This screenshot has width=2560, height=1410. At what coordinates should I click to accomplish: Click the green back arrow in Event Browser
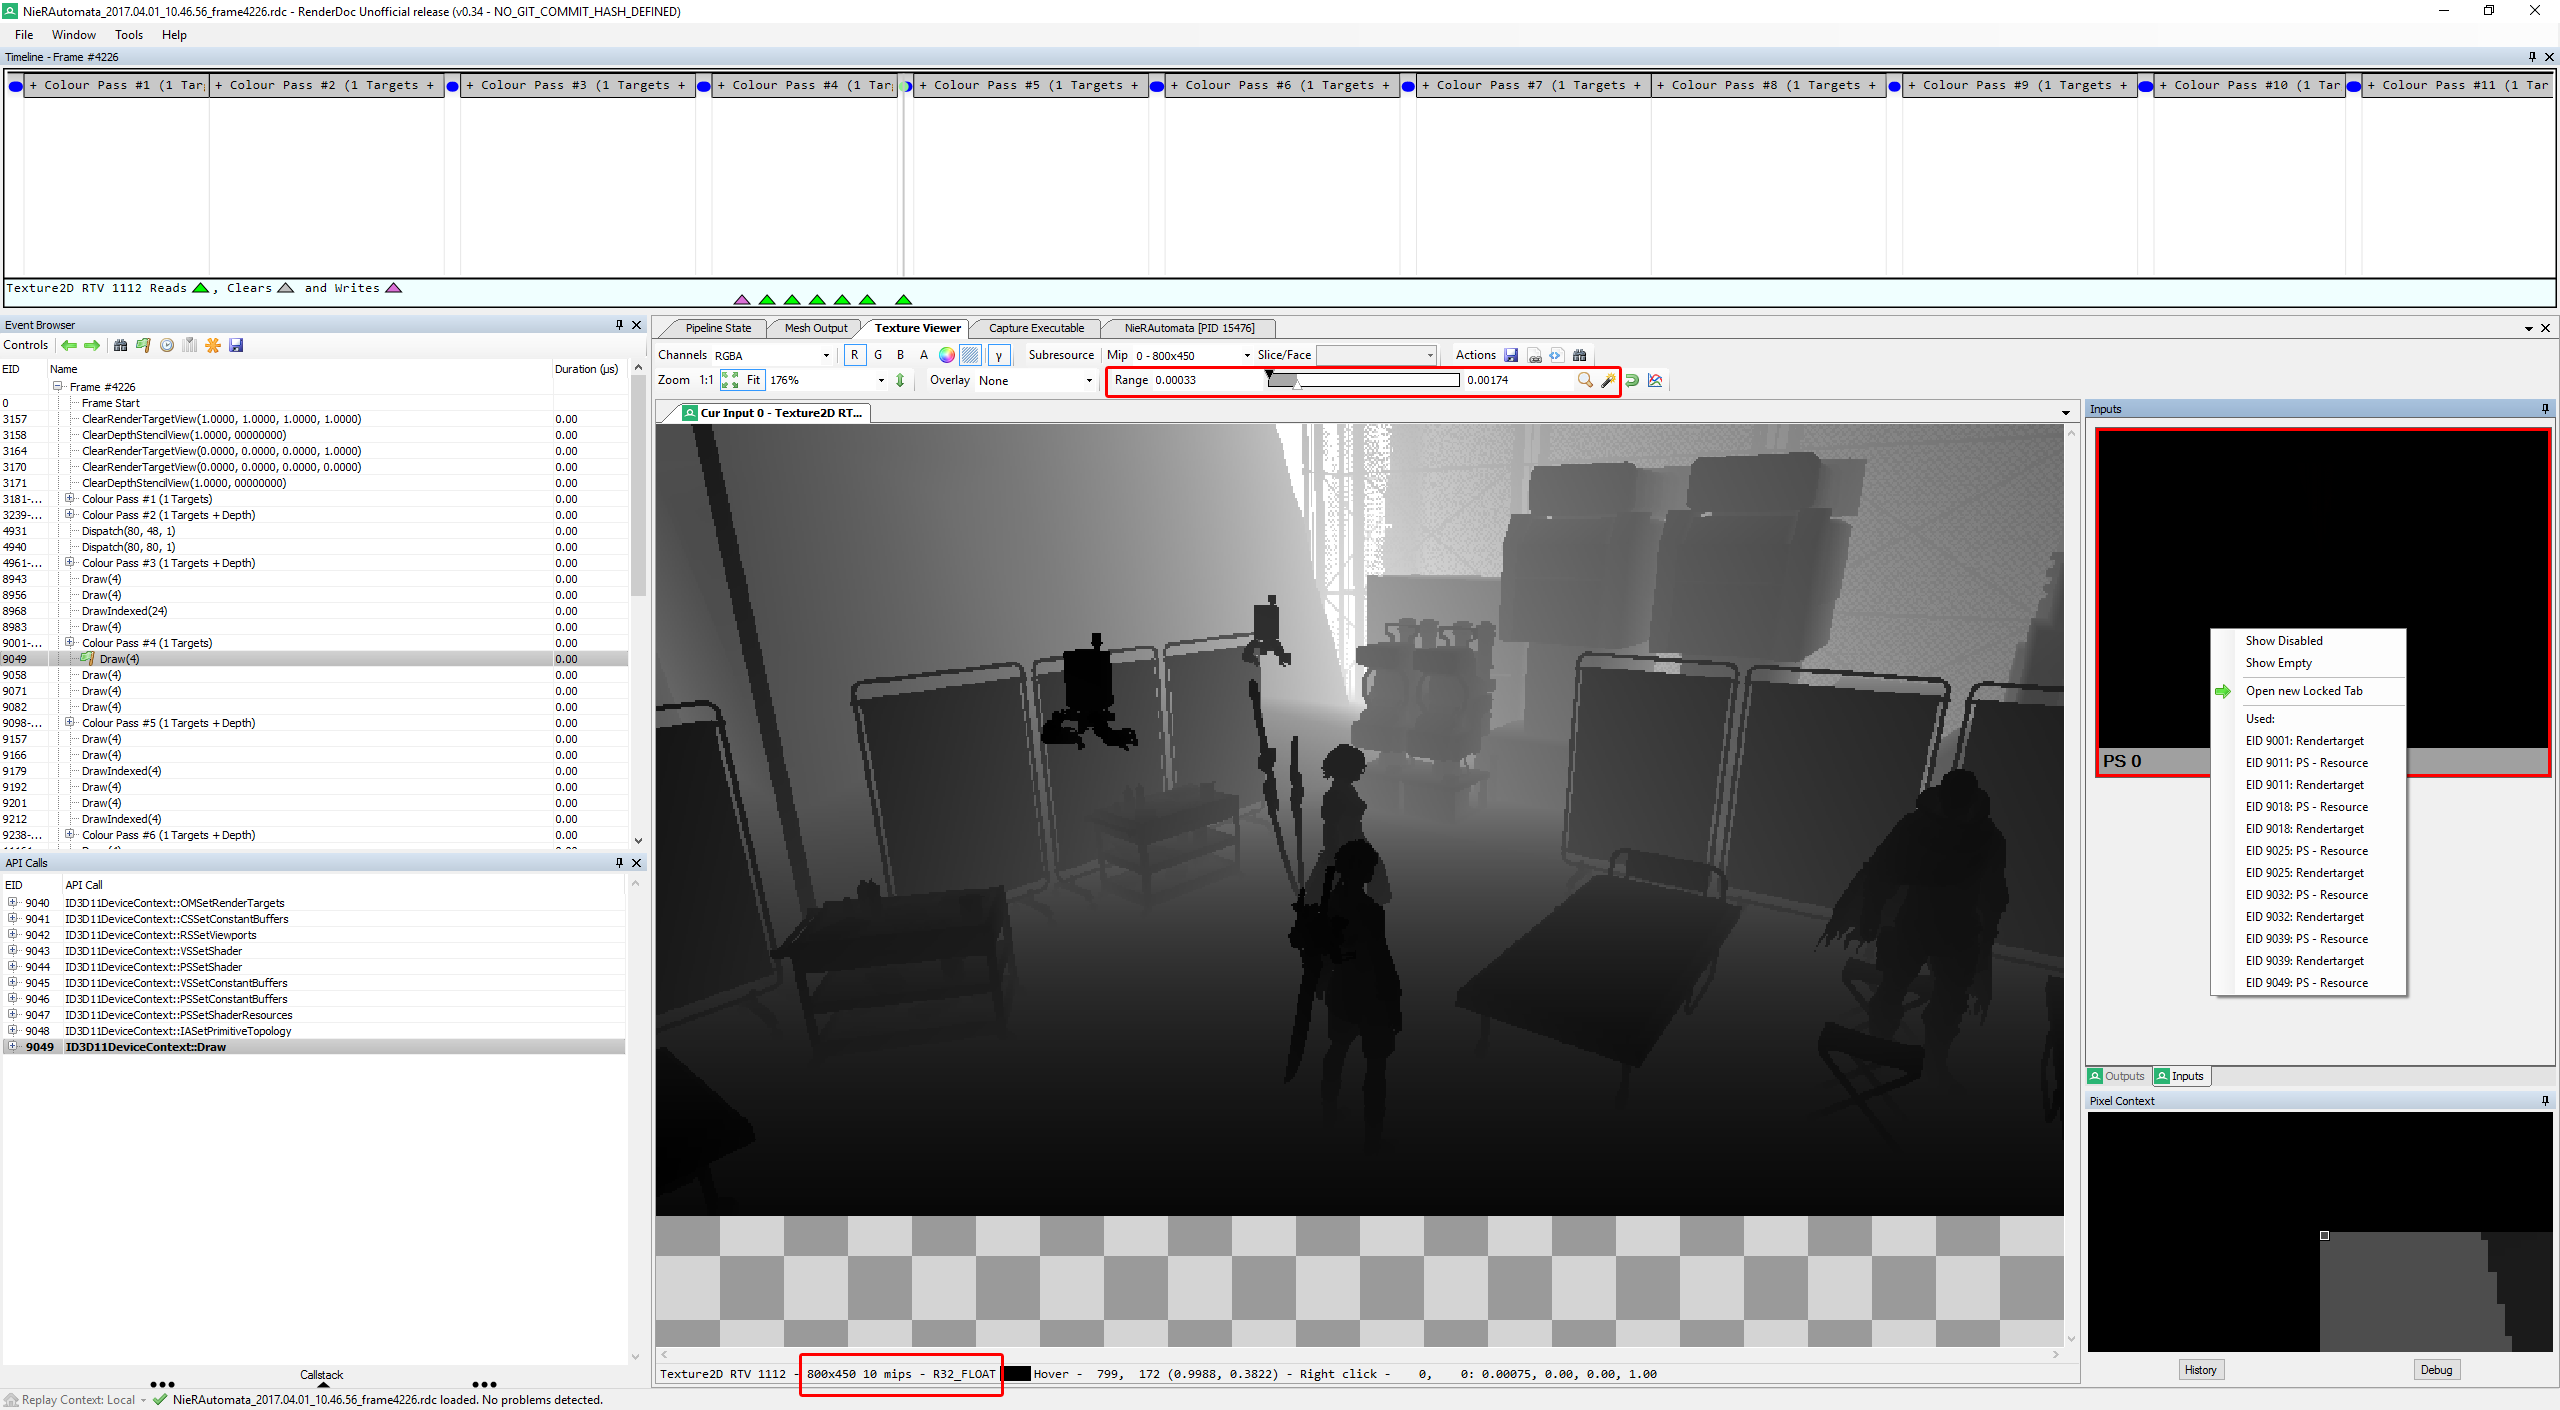point(68,345)
